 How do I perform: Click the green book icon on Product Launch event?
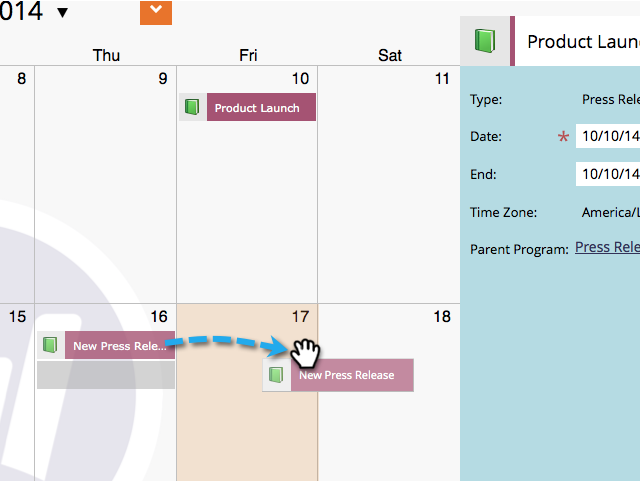193,107
